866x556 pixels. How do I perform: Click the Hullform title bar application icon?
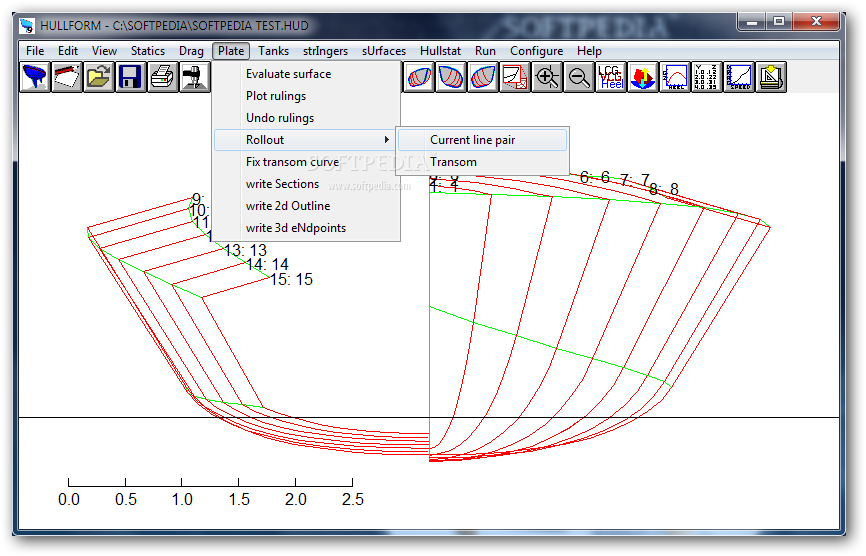27,25
